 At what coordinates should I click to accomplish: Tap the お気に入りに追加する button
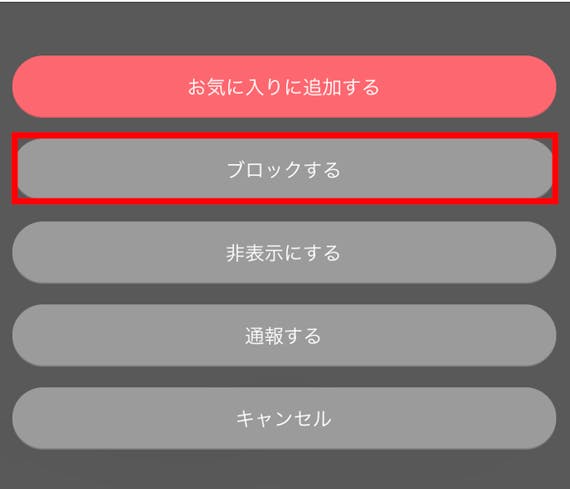(284, 87)
